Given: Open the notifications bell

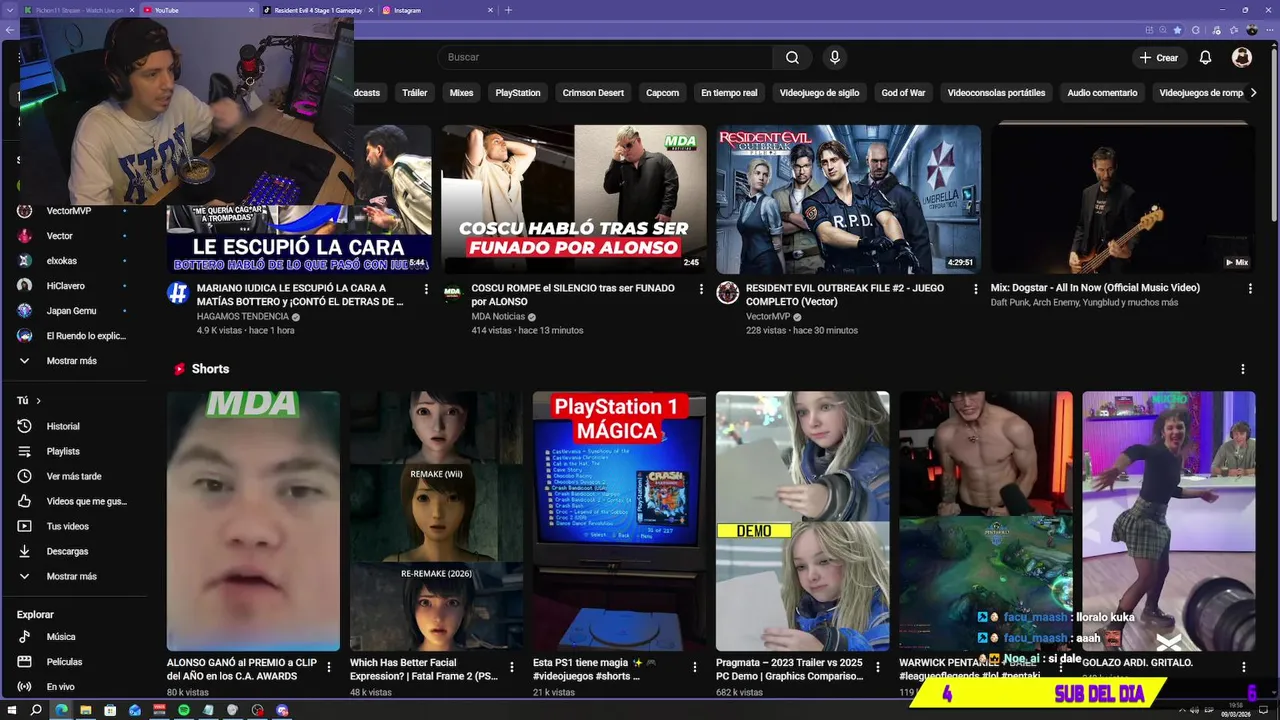Looking at the screenshot, I should pos(1205,58).
